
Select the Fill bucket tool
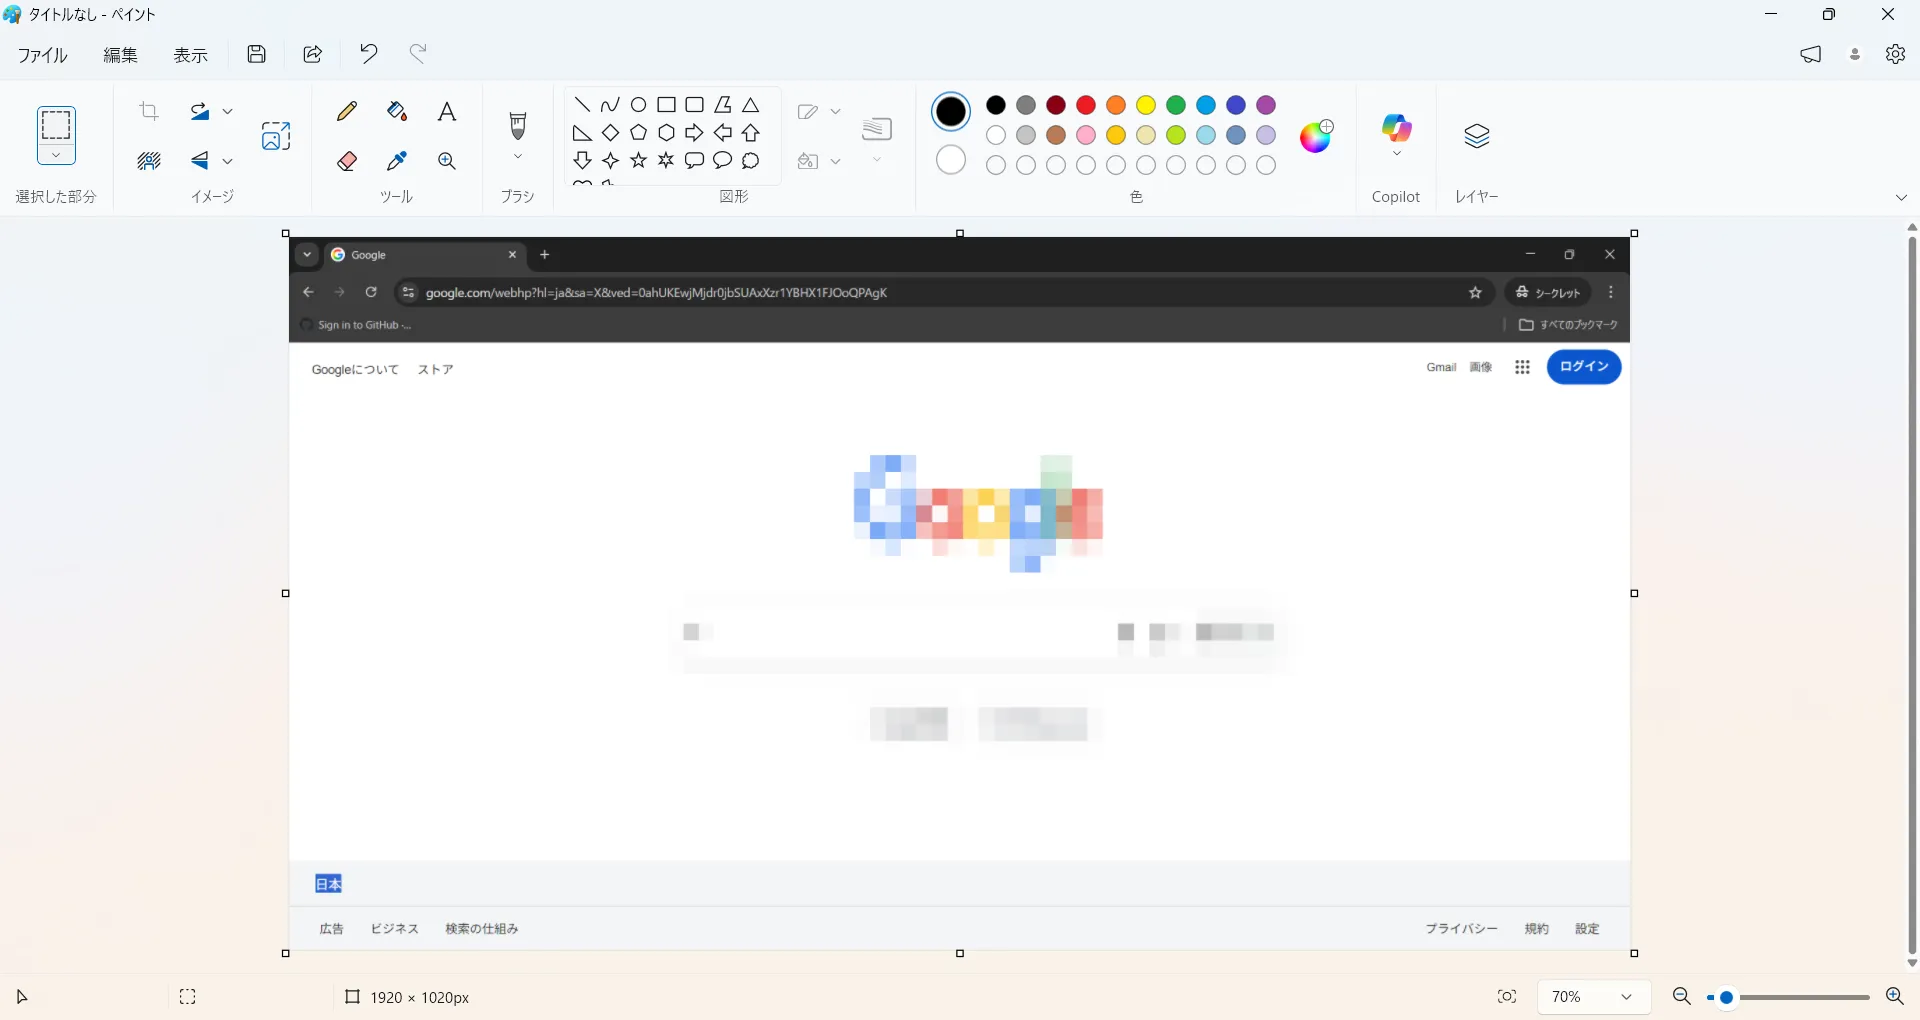[397, 111]
